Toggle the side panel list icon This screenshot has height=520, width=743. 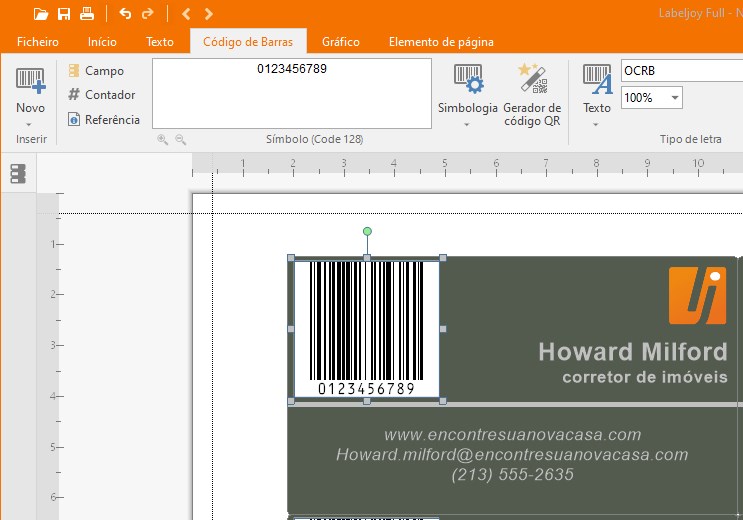coord(18,173)
